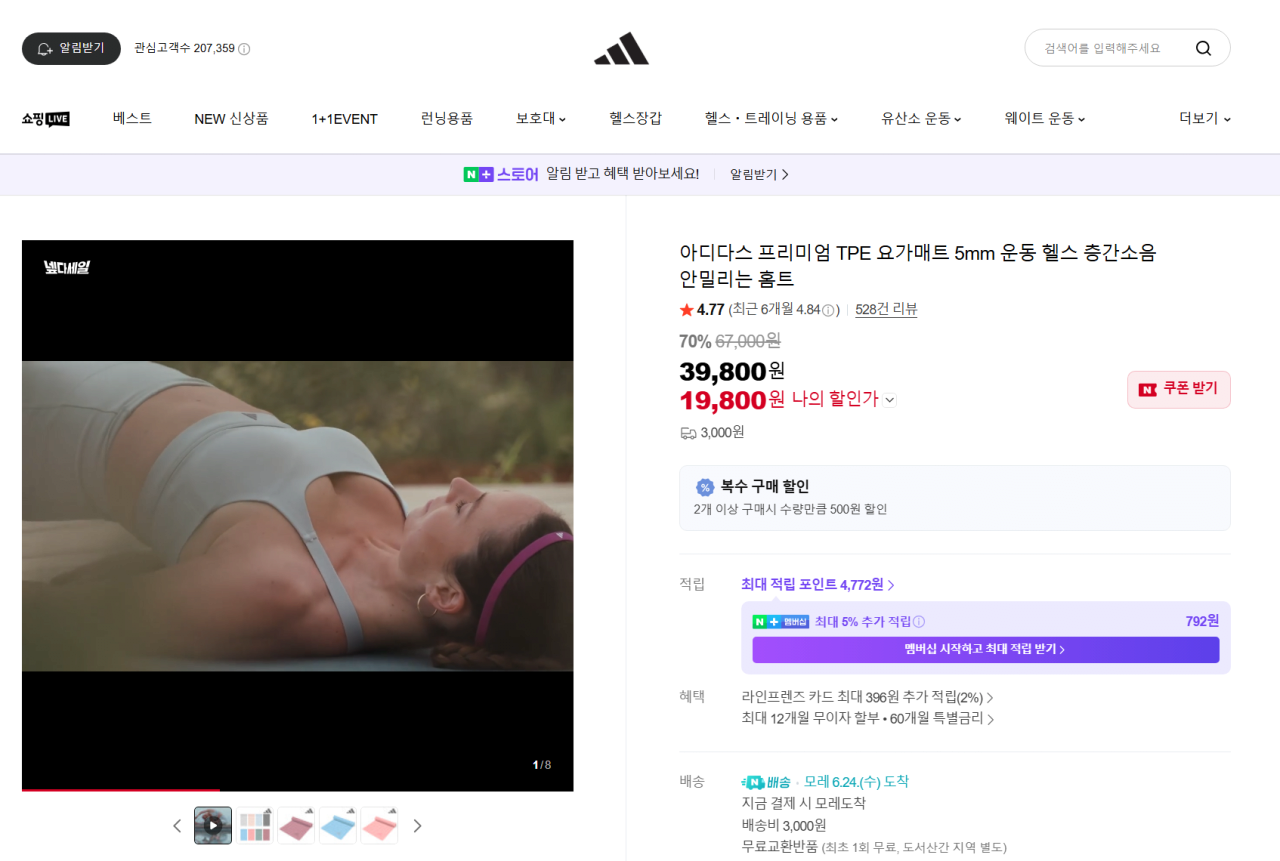Viewport: 1280px width, 861px height.
Task: Click the Adidas logo
Action: pos(621,48)
